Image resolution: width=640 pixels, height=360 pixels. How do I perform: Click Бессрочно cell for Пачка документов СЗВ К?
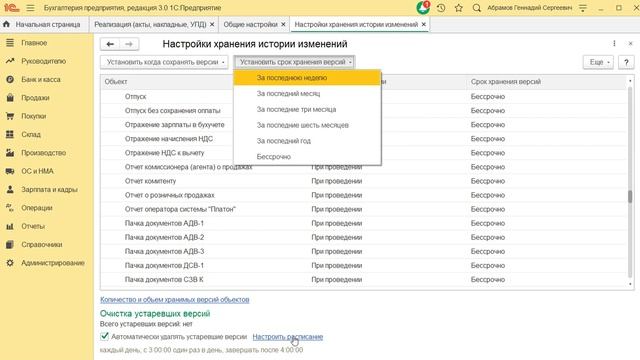point(488,280)
